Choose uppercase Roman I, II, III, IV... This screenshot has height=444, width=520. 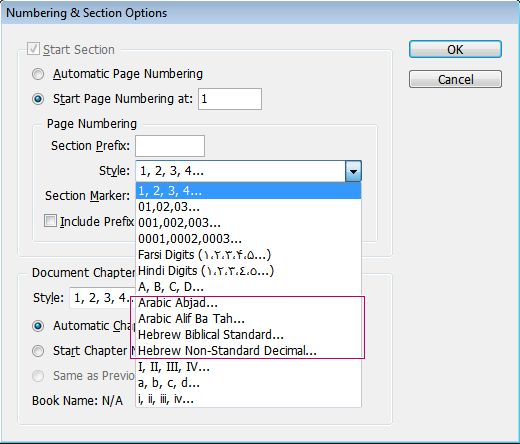pos(248,367)
